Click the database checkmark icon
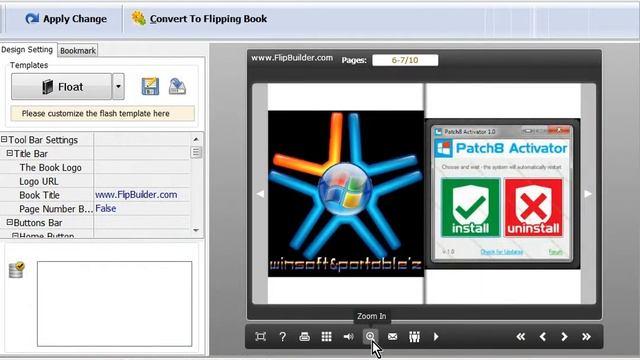The height and width of the screenshot is (360, 640). click(x=17, y=270)
